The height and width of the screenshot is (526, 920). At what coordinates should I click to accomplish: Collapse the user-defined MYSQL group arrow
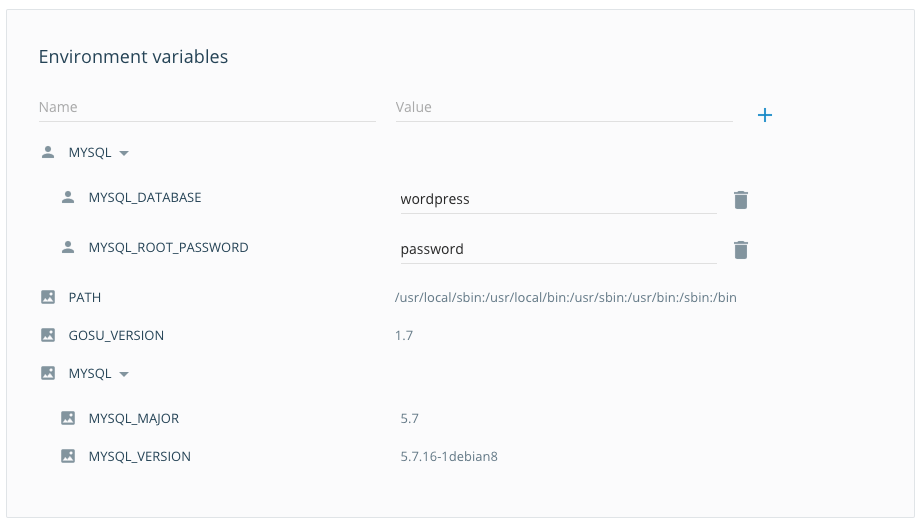click(124, 153)
